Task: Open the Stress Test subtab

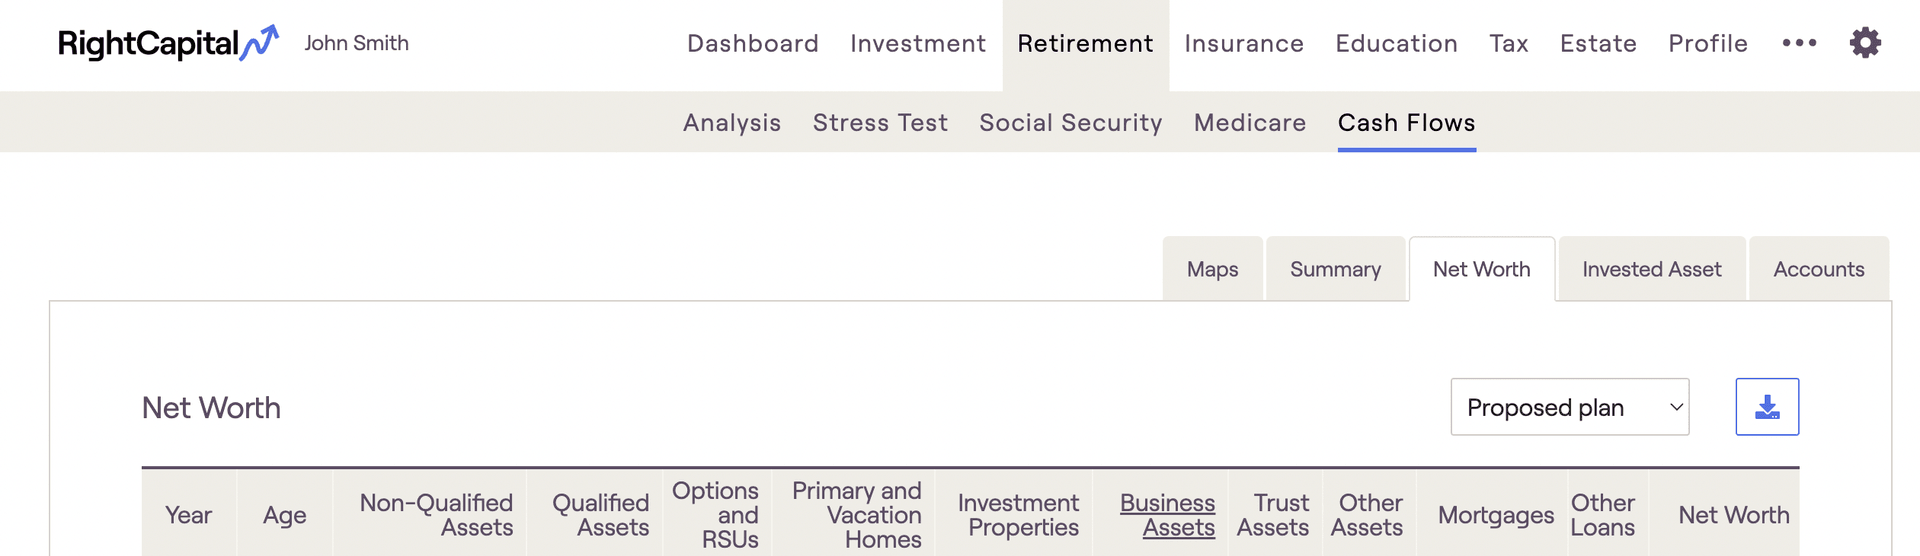Action: tap(880, 123)
